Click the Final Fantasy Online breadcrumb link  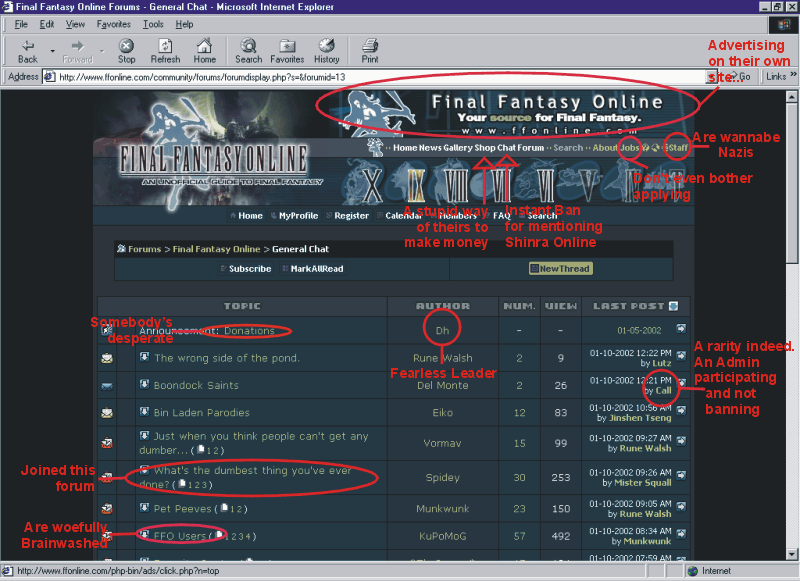click(216, 249)
